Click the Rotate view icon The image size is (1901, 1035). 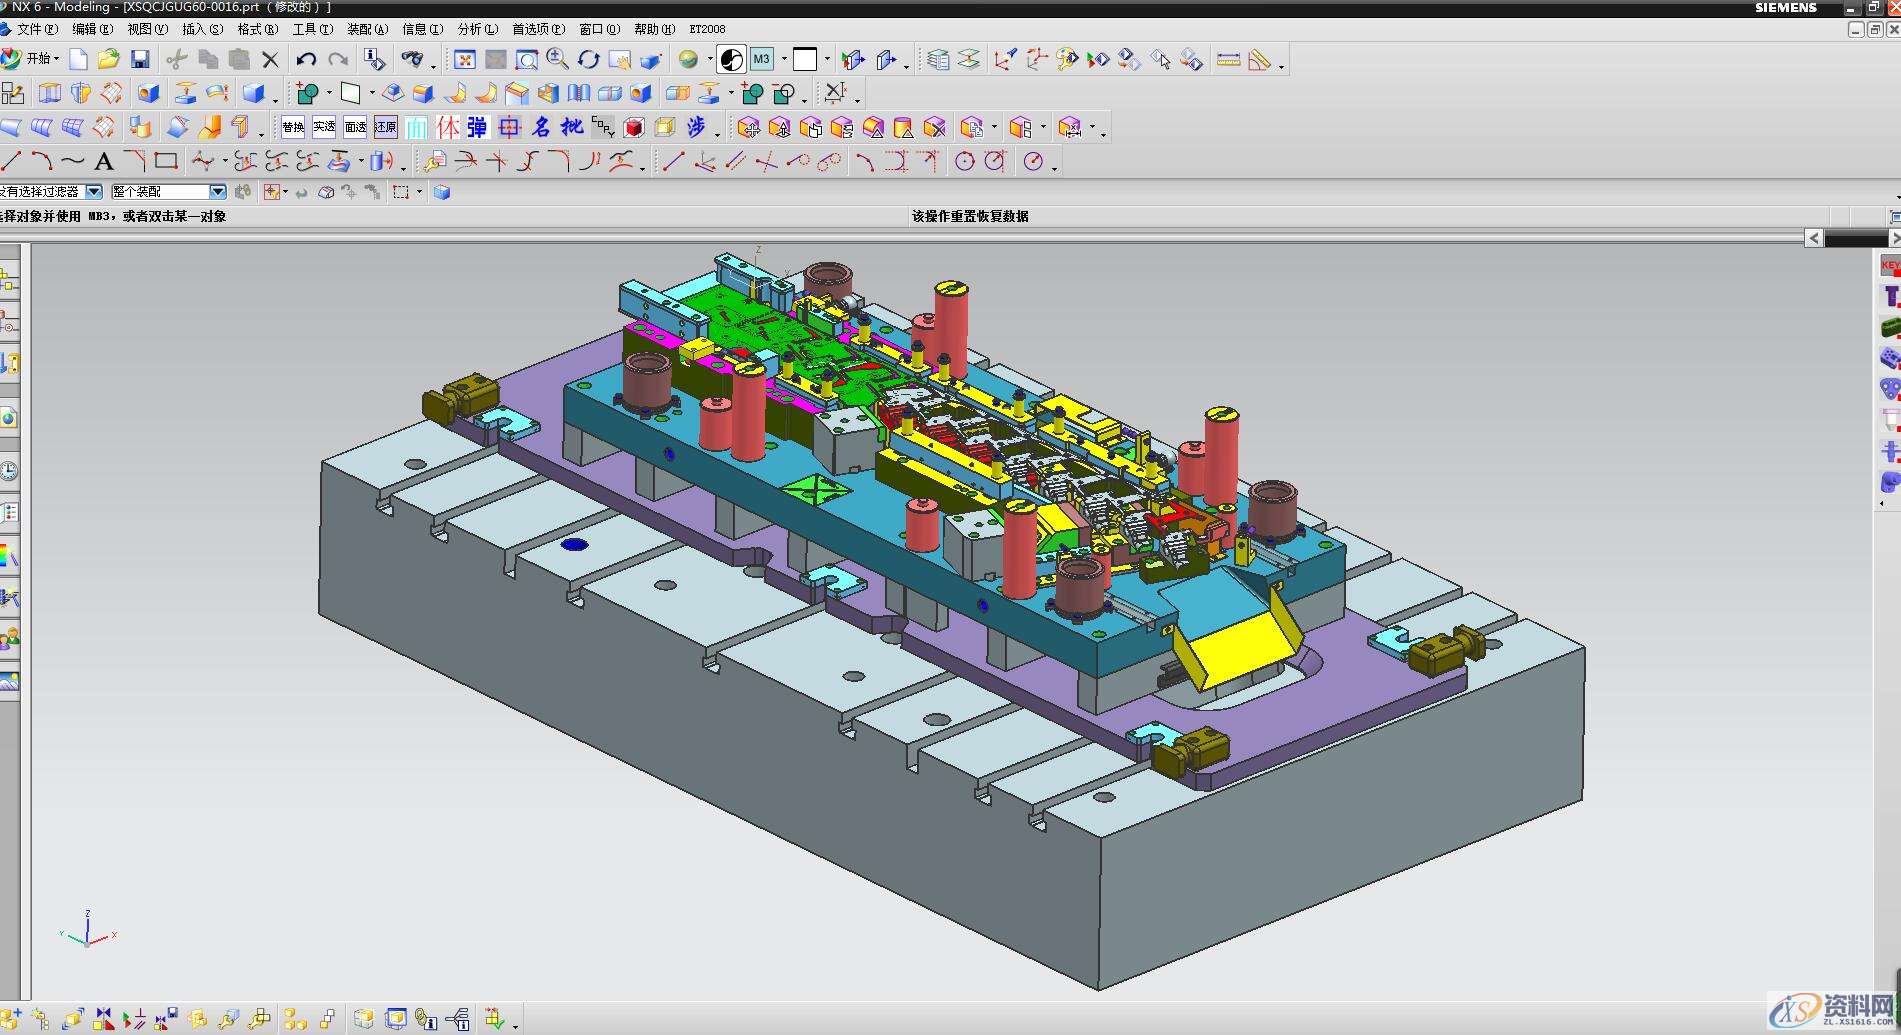(589, 60)
